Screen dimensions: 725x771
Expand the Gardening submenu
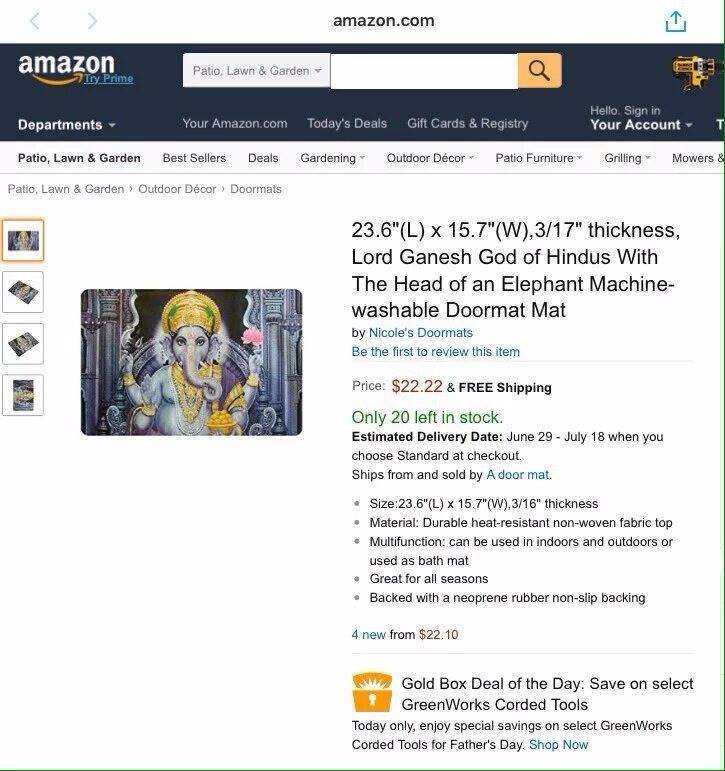(332, 158)
